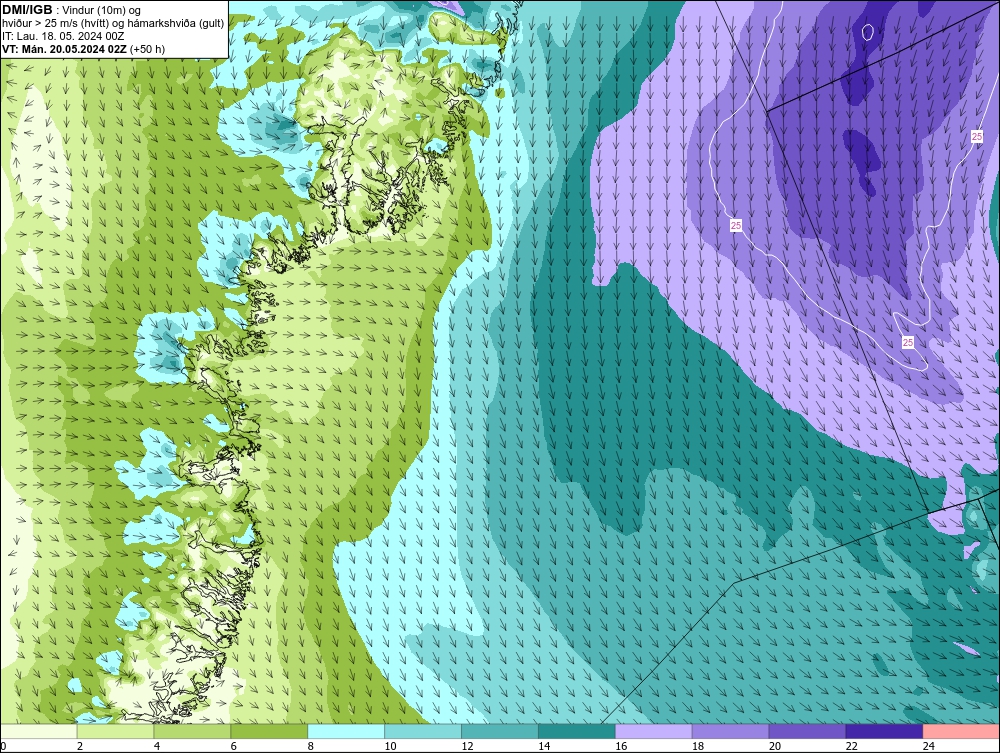This screenshot has height=753, width=1000.
Task: Click the 'Vindur (10m) og' heading text
Action: pyautogui.click(x=103, y=10)
